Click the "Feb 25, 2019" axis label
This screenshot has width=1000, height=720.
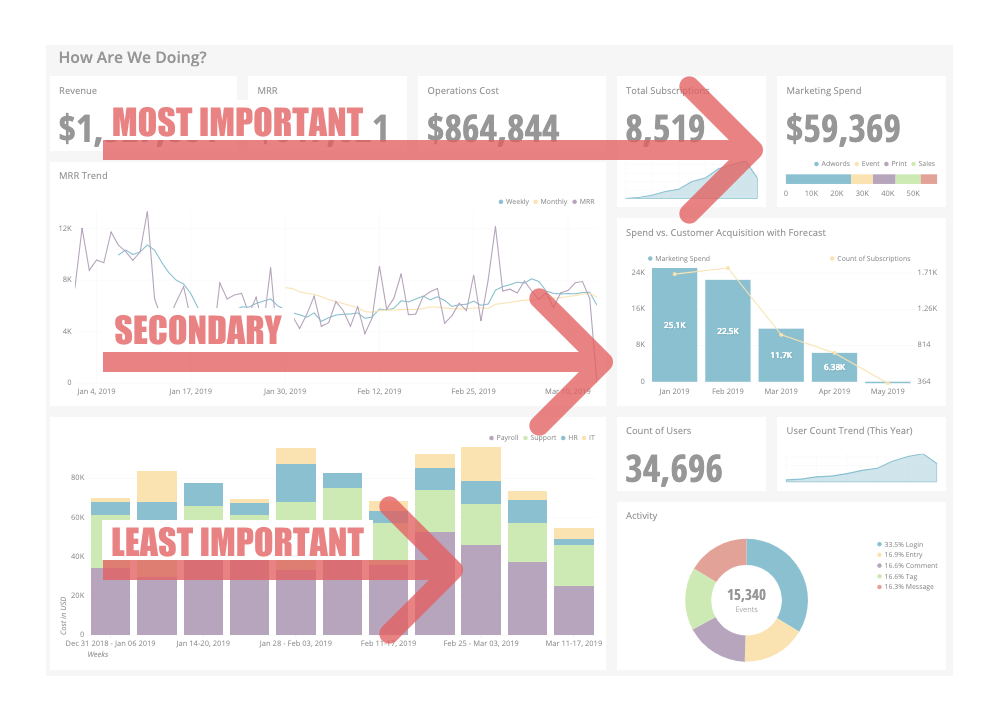click(x=473, y=391)
